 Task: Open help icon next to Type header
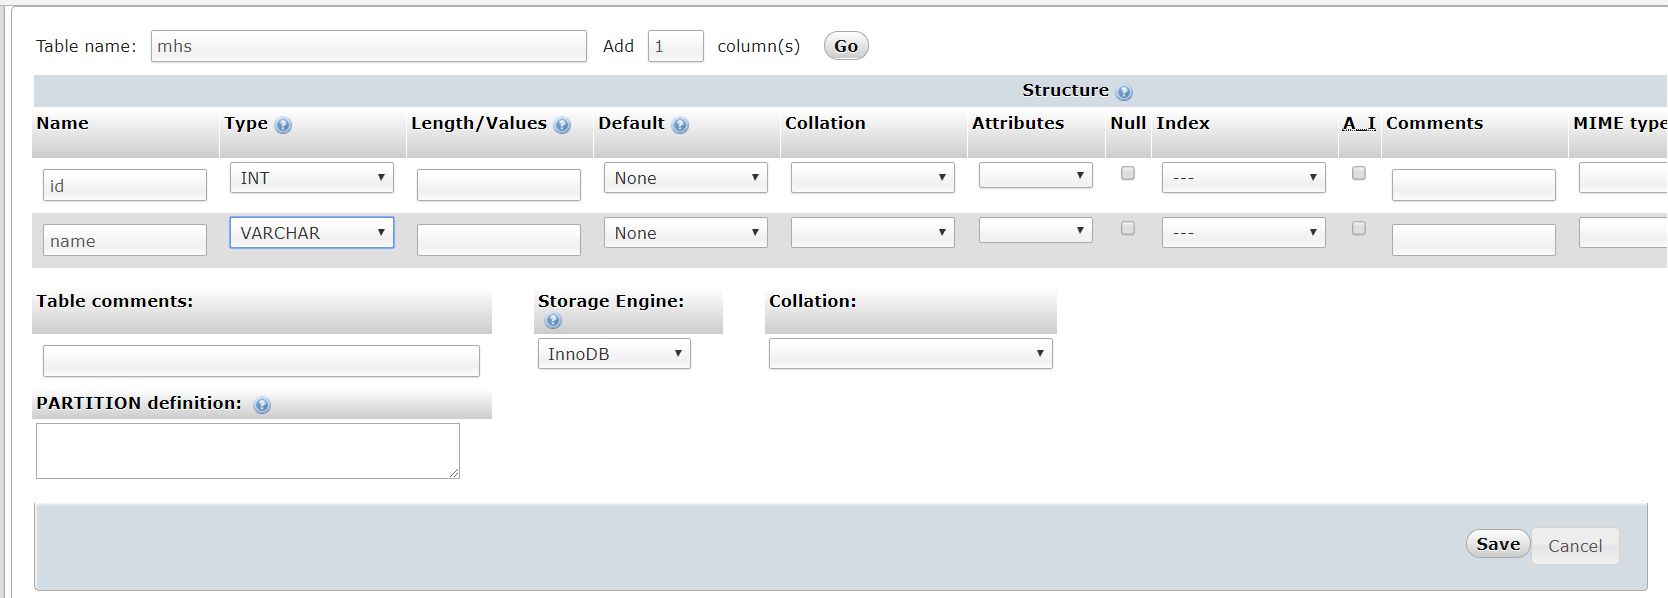coord(283,125)
